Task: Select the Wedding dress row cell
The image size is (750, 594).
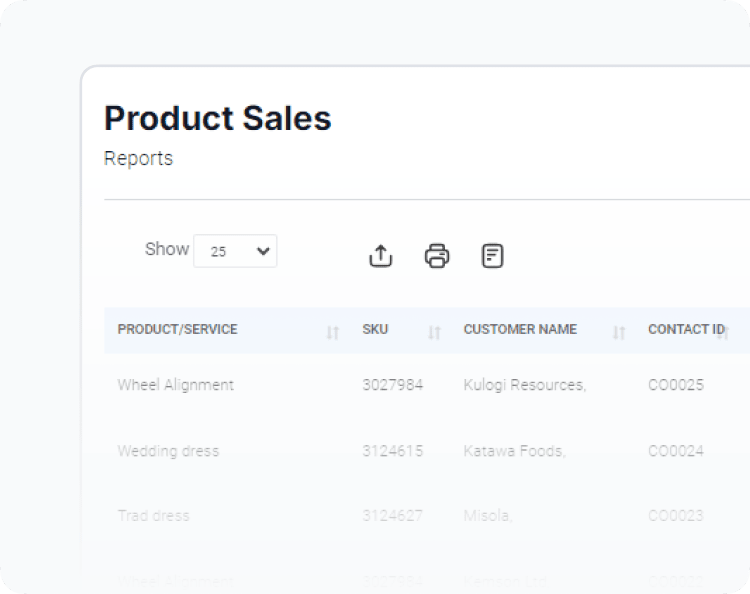Action: [168, 451]
